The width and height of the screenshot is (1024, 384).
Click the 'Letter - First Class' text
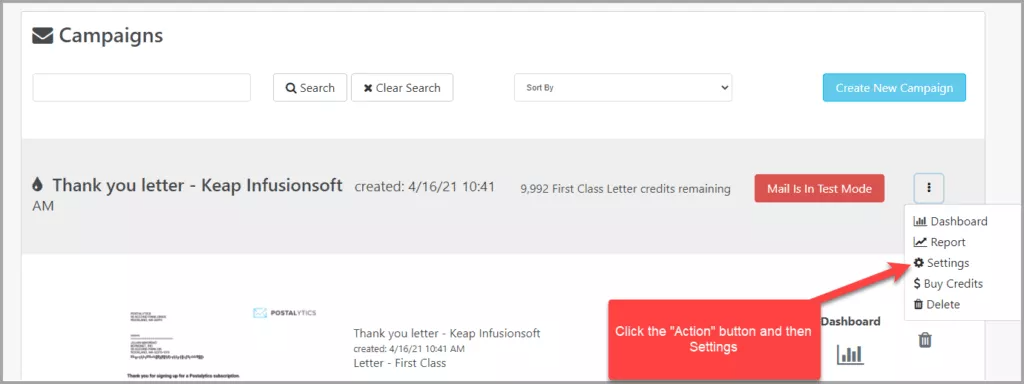[x=400, y=362]
